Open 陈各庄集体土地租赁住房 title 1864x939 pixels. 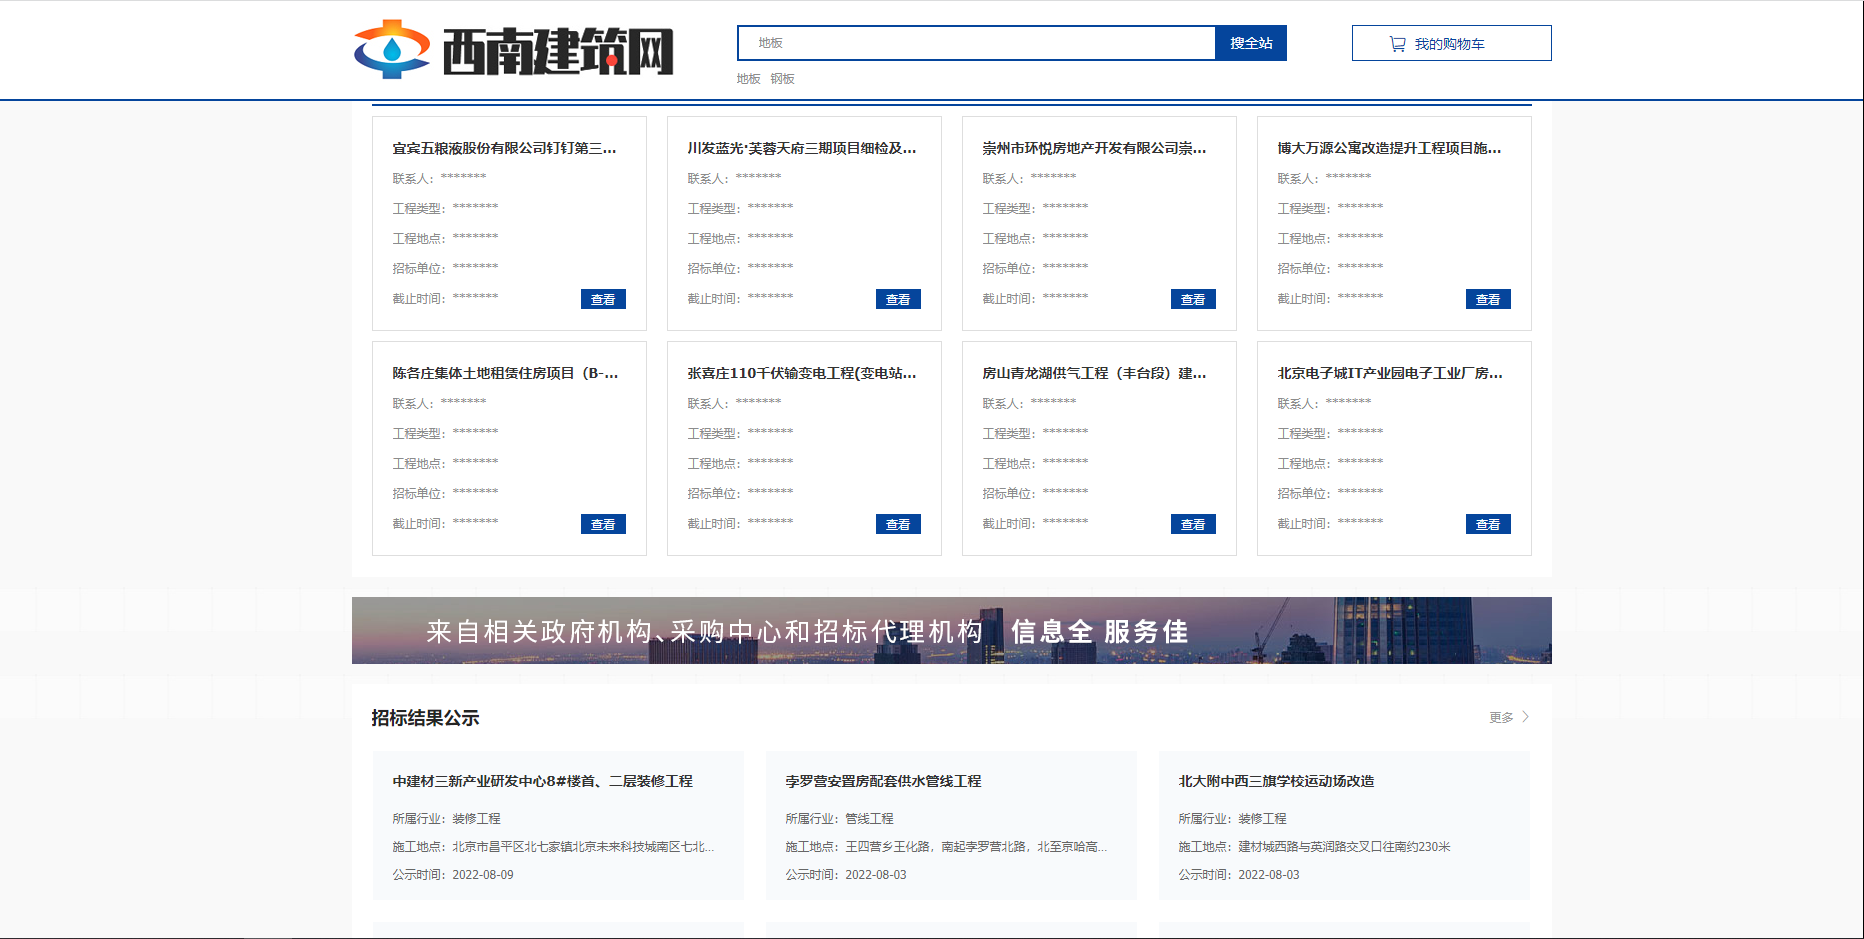pyautogui.click(x=505, y=373)
